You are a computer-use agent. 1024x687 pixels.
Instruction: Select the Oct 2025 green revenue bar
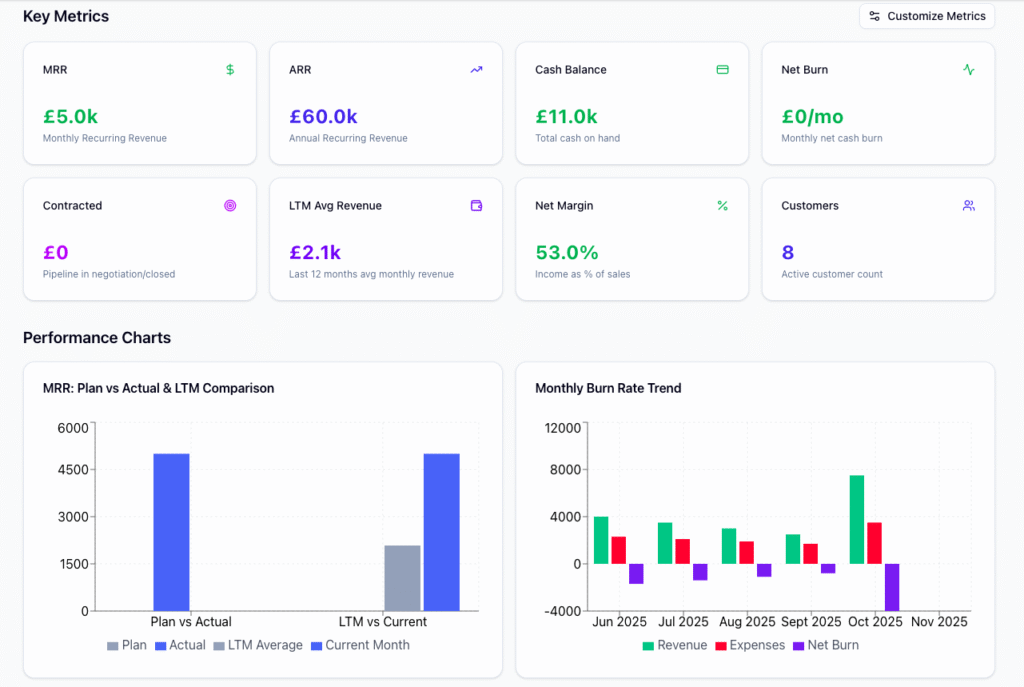857,519
